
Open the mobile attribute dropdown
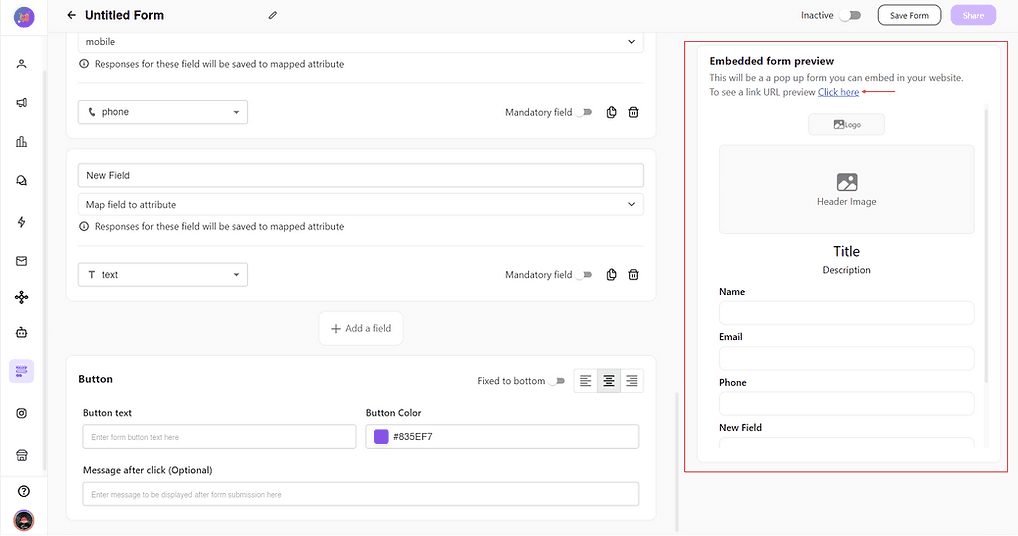(361, 42)
